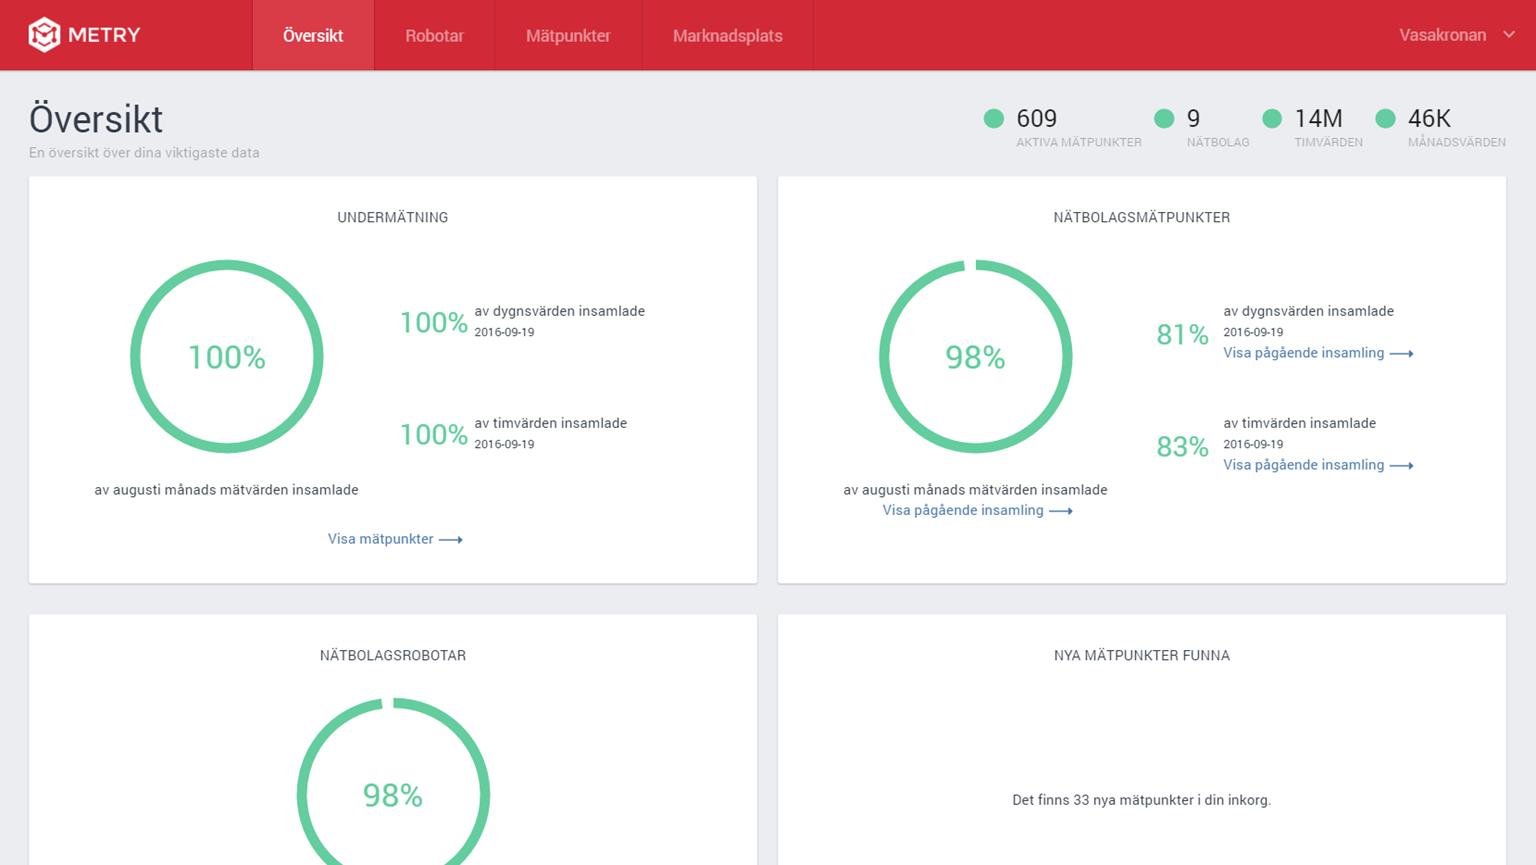Click arrow icon after Visa mätpunkter

(x=451, y=540)
